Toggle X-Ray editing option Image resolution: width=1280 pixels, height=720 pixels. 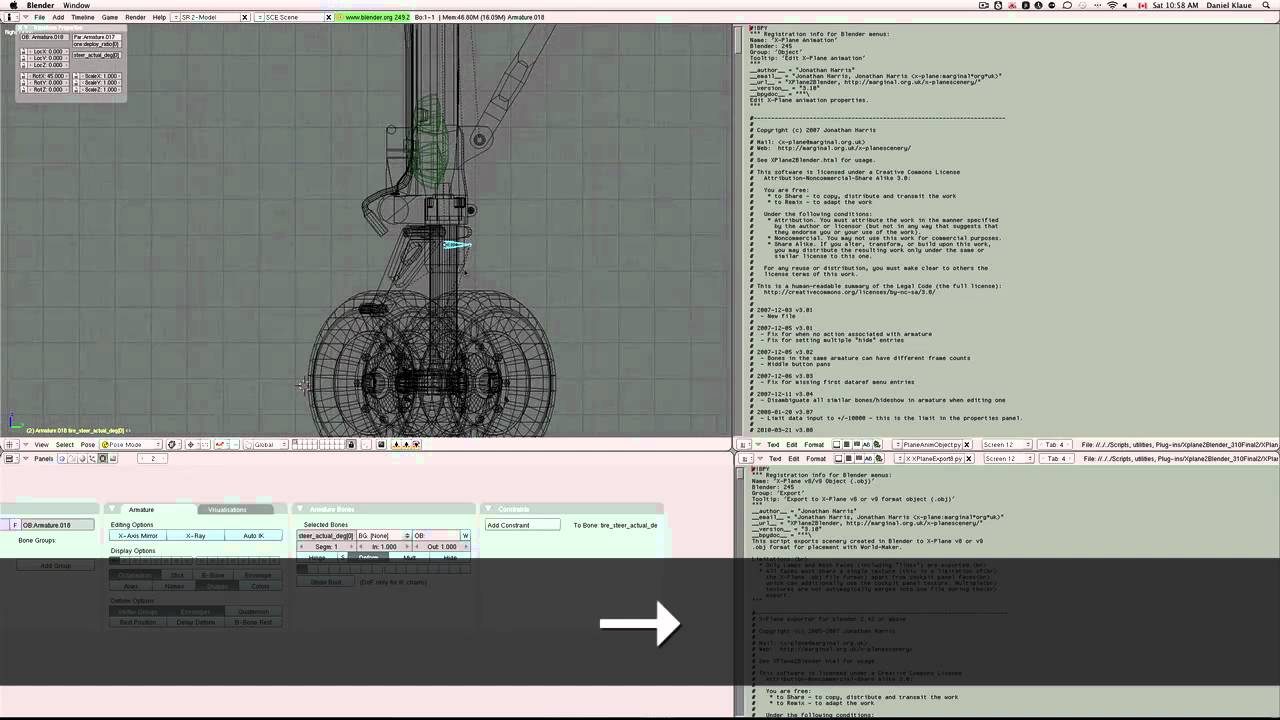pos(196,536)
